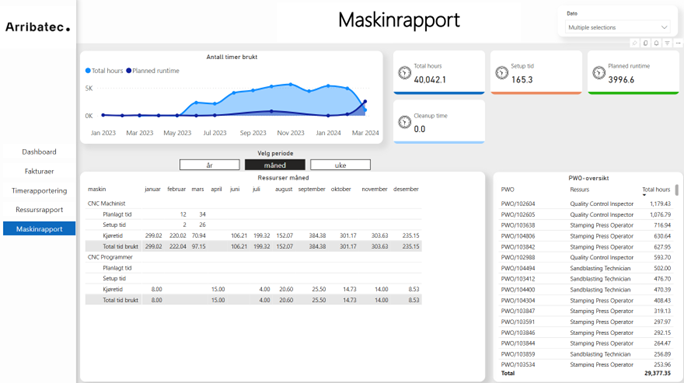Click the Total hours card value 40,042.1

tap(430, 80)
